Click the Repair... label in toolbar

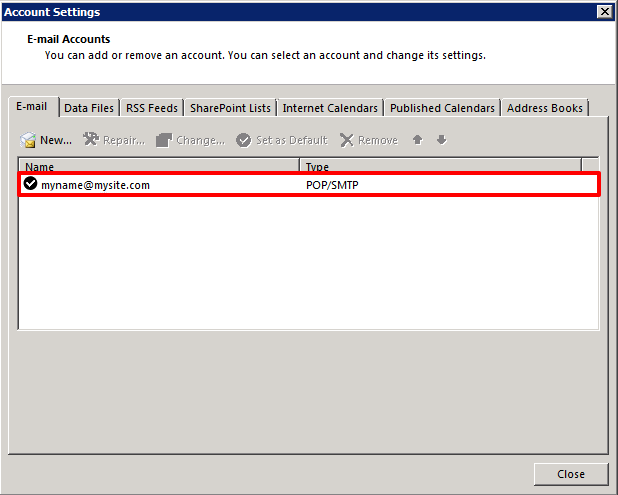(124, 140)
